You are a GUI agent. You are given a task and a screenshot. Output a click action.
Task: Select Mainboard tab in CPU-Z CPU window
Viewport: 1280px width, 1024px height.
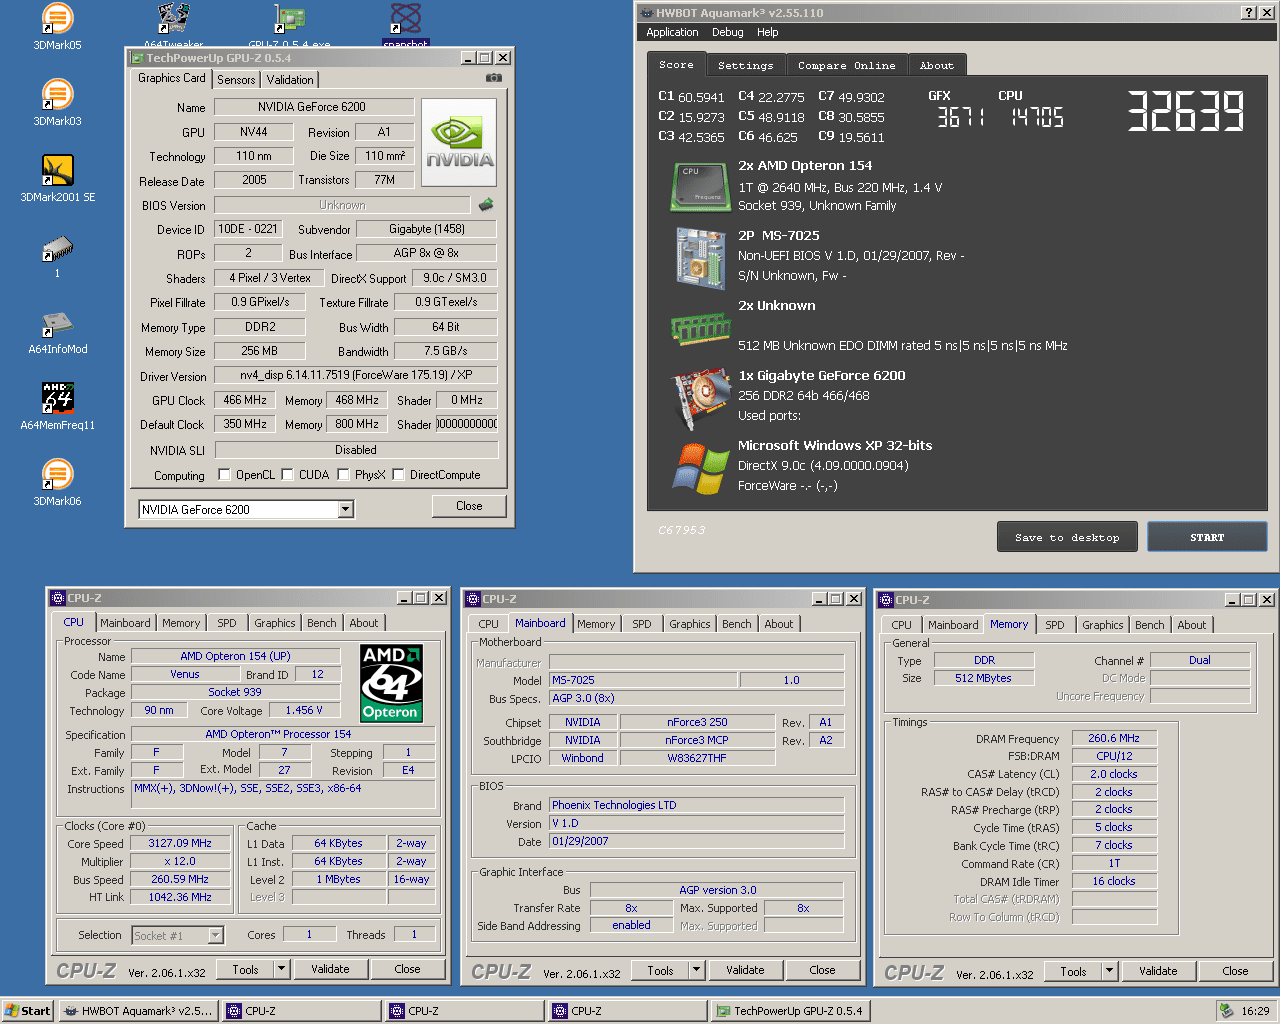(125, 623)
